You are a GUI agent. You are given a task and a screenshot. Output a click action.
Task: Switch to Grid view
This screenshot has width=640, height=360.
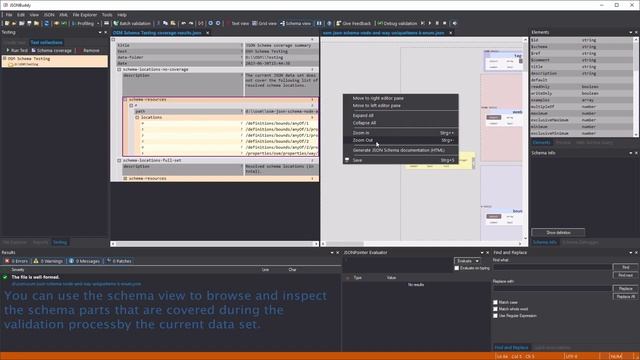(264, 23)
